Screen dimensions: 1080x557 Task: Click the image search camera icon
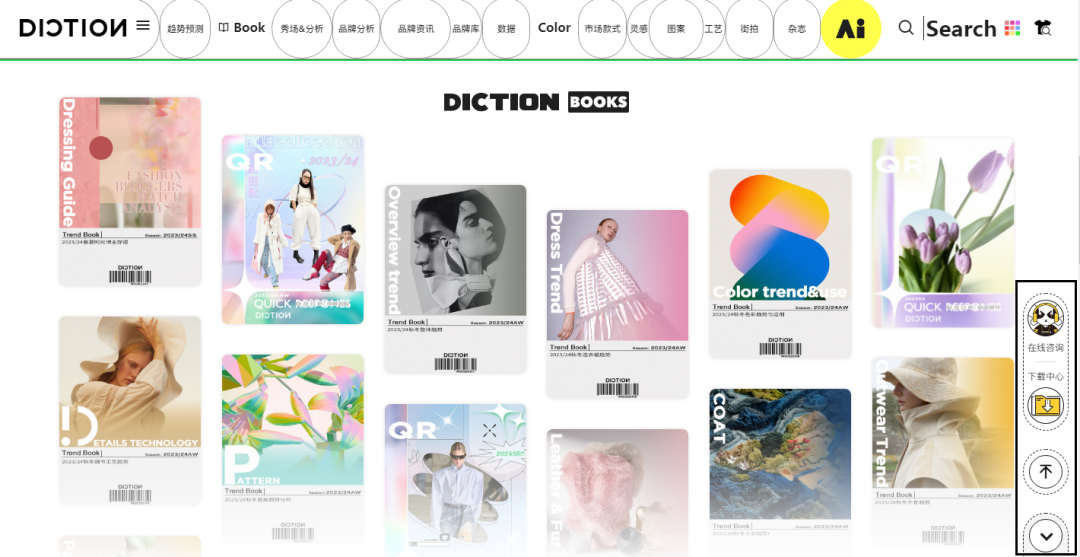(1043, 28)
